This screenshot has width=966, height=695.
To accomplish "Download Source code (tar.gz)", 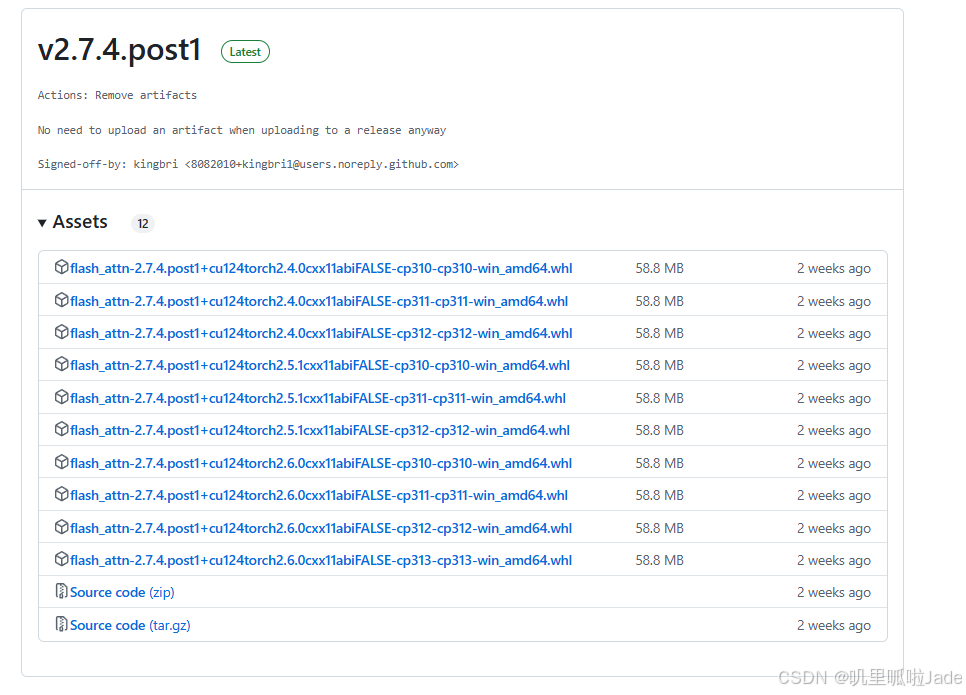I will pyautogui.click(x=130, y=625).
